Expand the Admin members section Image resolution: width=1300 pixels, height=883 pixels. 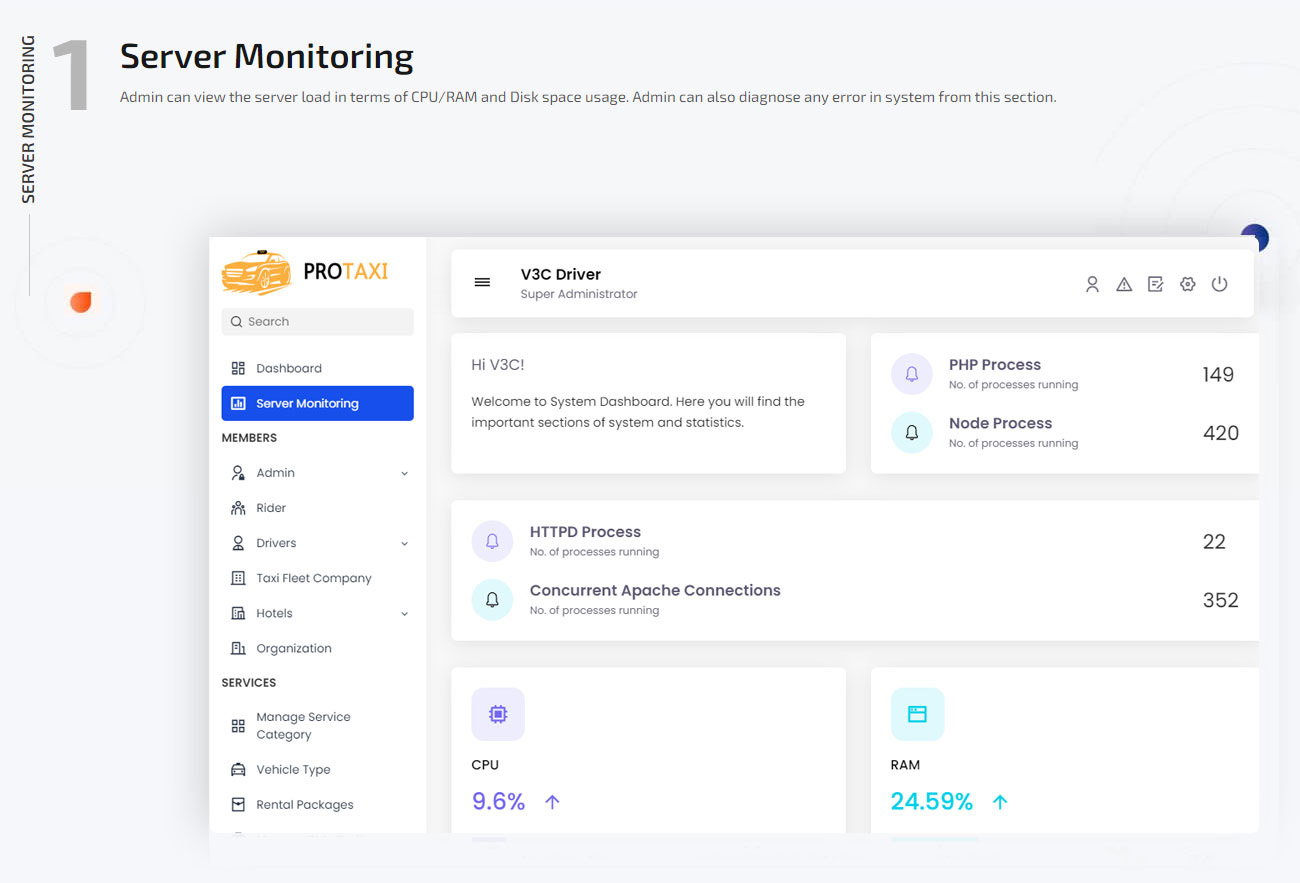(404, 472)
